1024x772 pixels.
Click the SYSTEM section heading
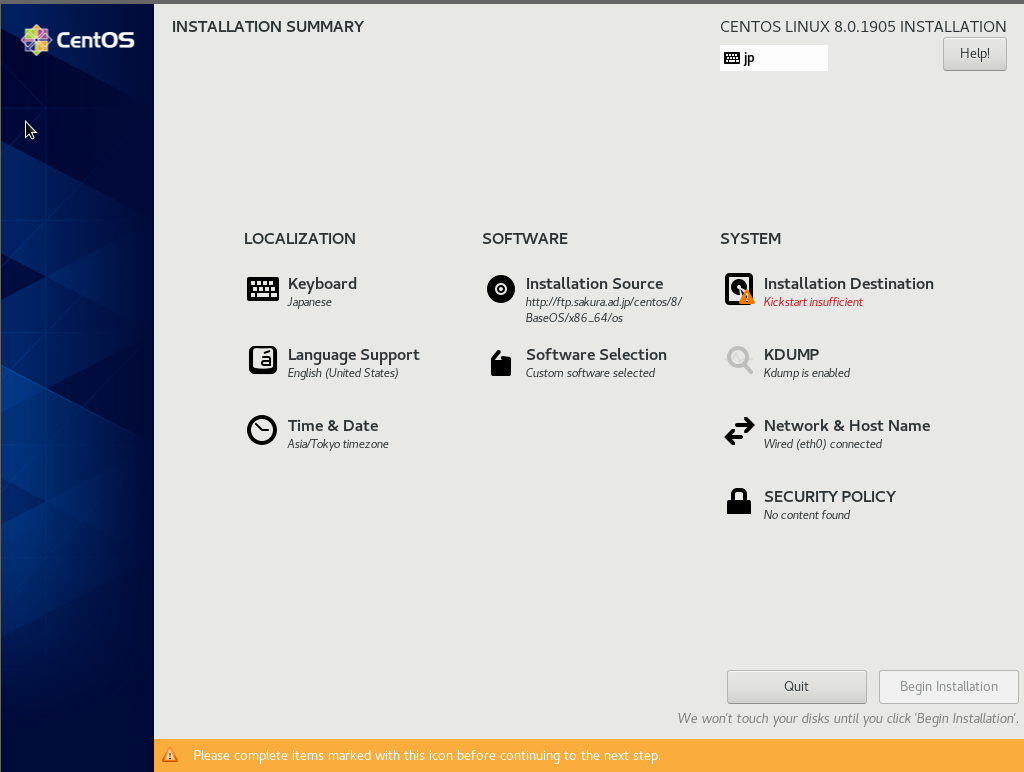pos(750,238)
